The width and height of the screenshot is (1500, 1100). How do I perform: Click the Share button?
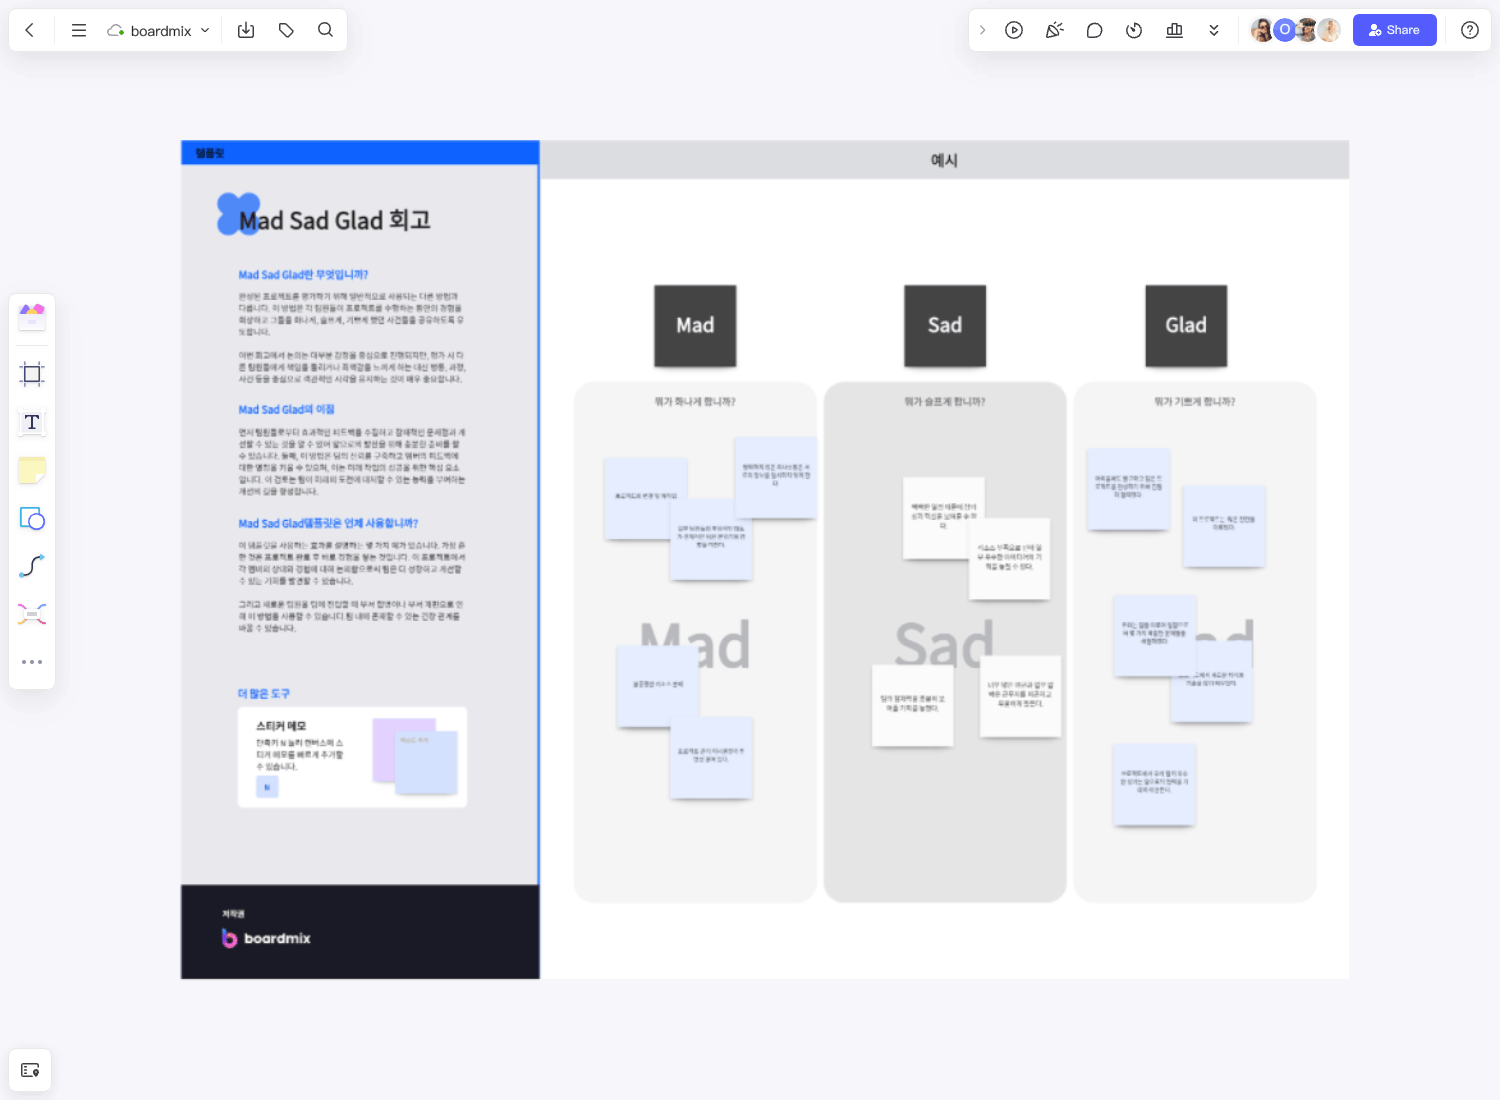(1394, 30)
